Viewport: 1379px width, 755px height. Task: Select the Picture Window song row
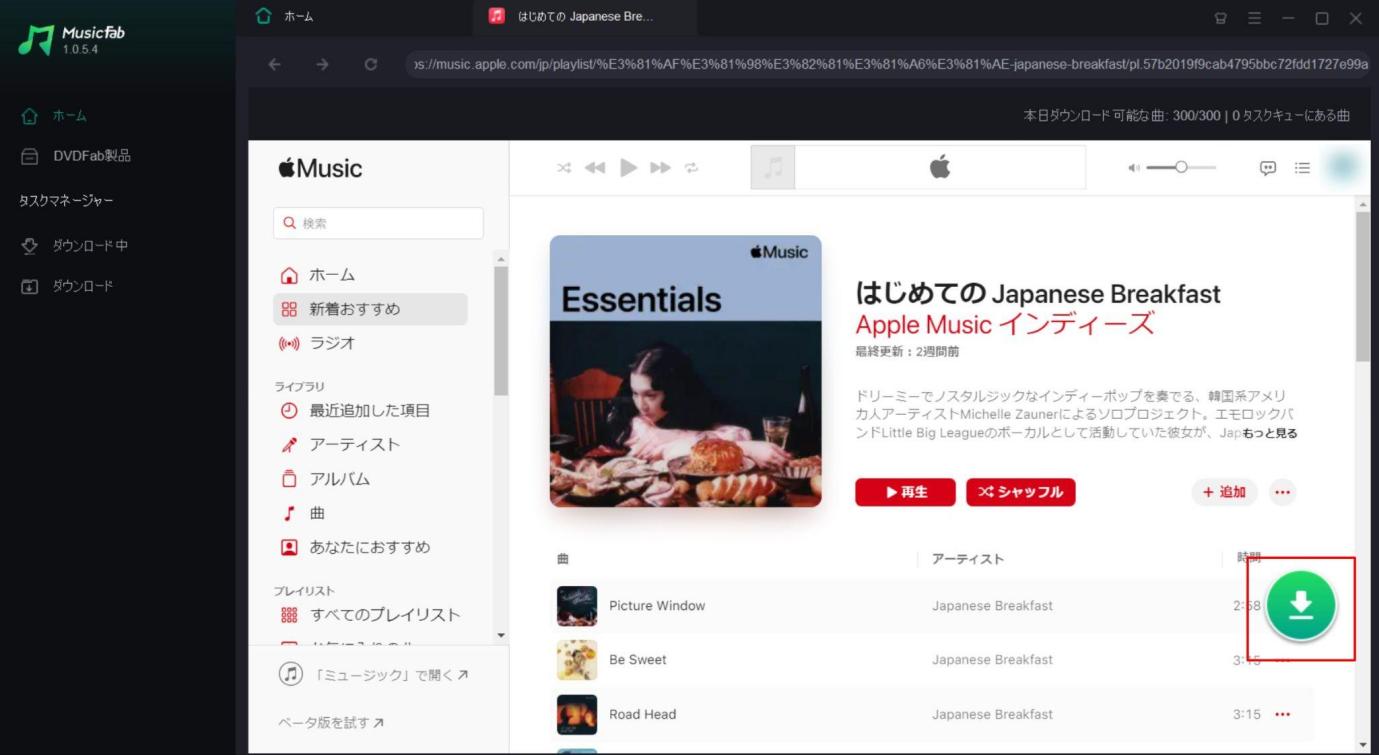coord(932,606)
